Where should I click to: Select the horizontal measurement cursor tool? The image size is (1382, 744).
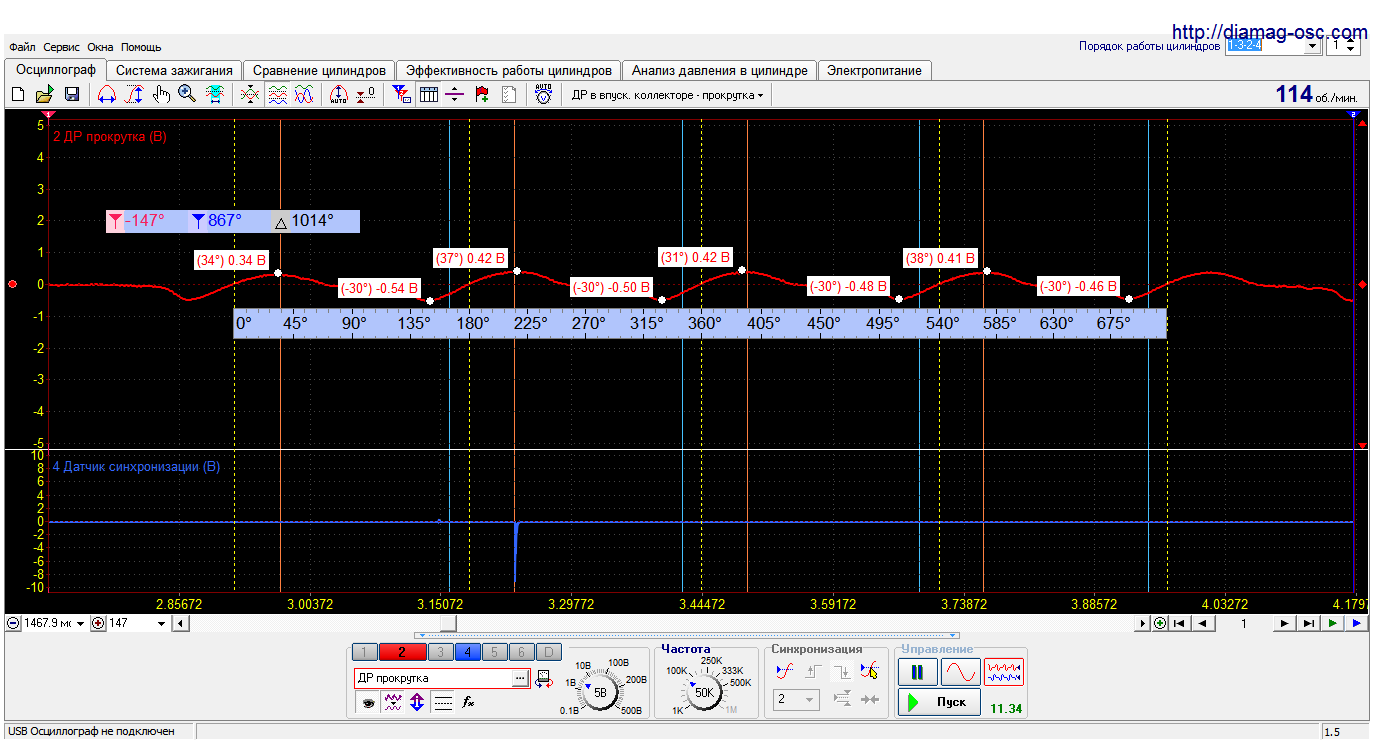click(106, 95)
